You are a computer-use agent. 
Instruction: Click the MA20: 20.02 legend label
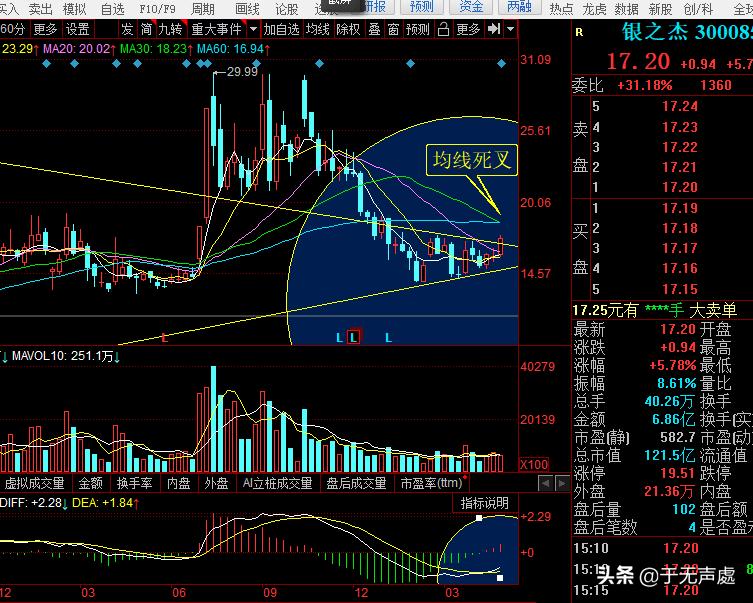tap(79, 48)
